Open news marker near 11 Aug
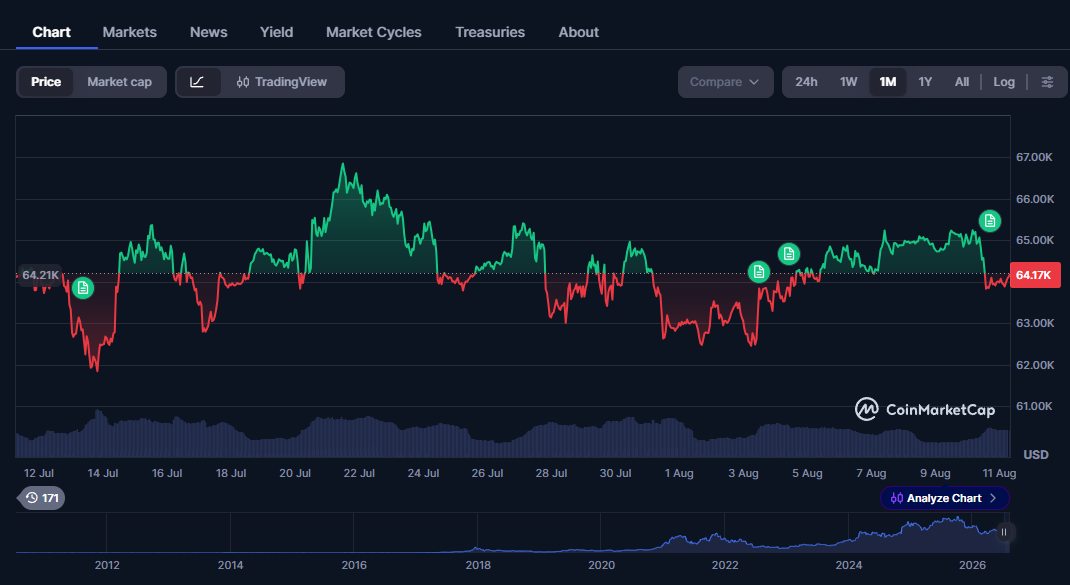The width and height of the screenshot is (1070, 585). pyautogui.click(x=989, y=220)
